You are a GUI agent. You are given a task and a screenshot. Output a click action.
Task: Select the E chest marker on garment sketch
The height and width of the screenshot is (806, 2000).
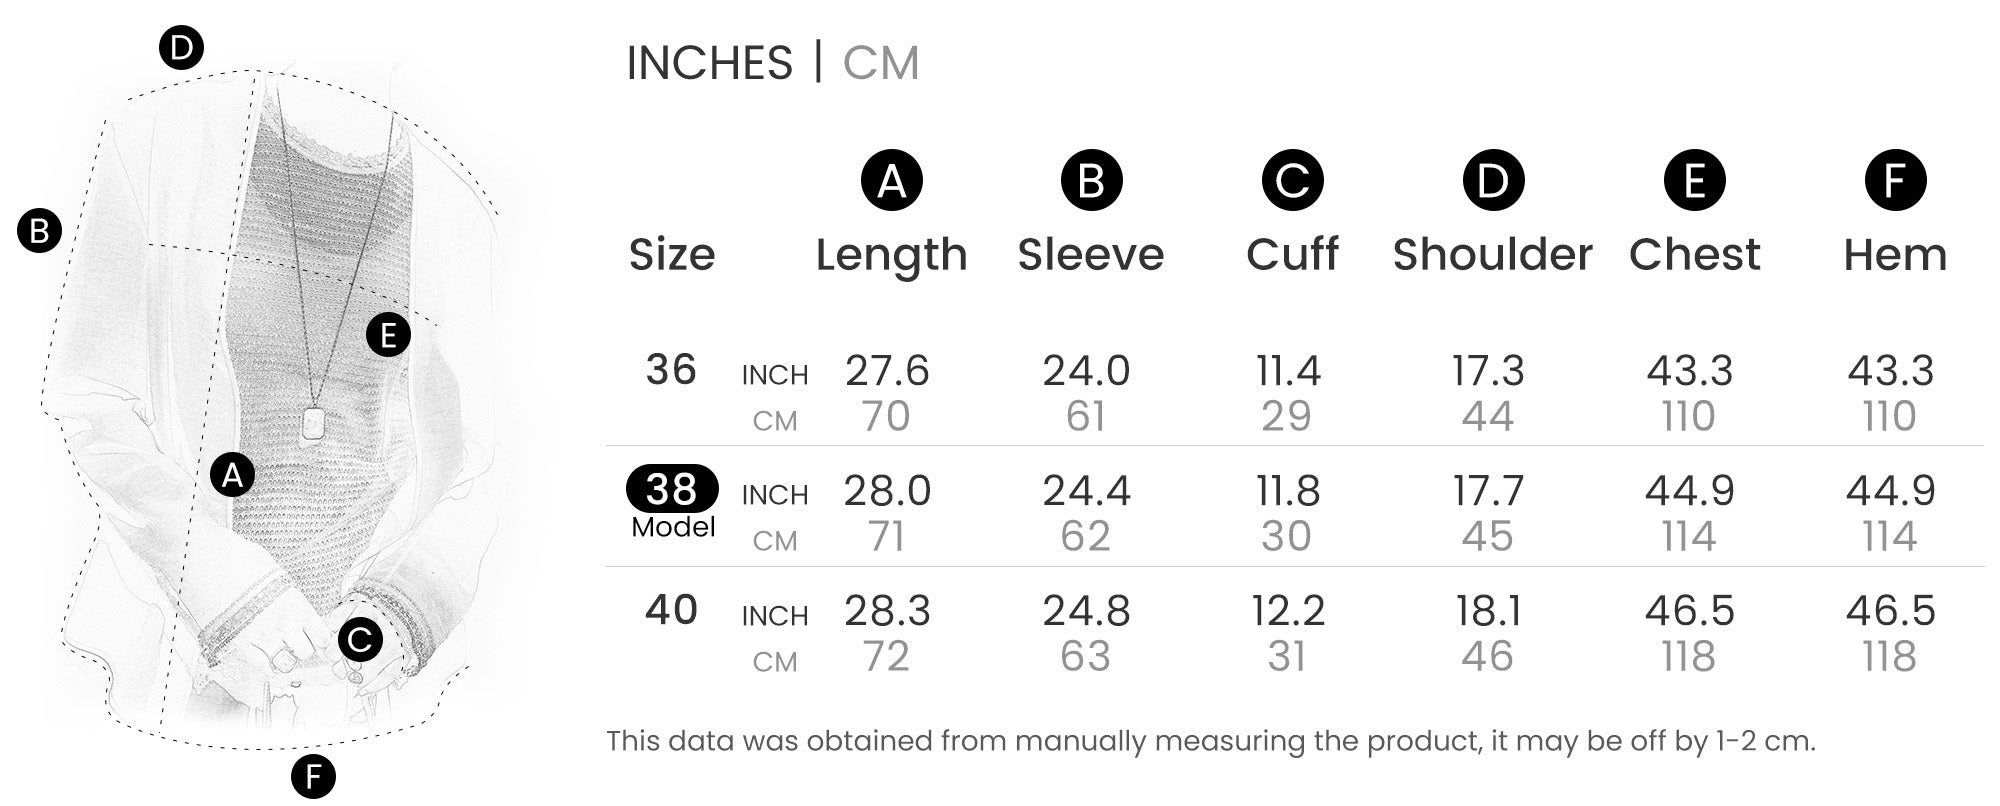[x=388, y=335]
